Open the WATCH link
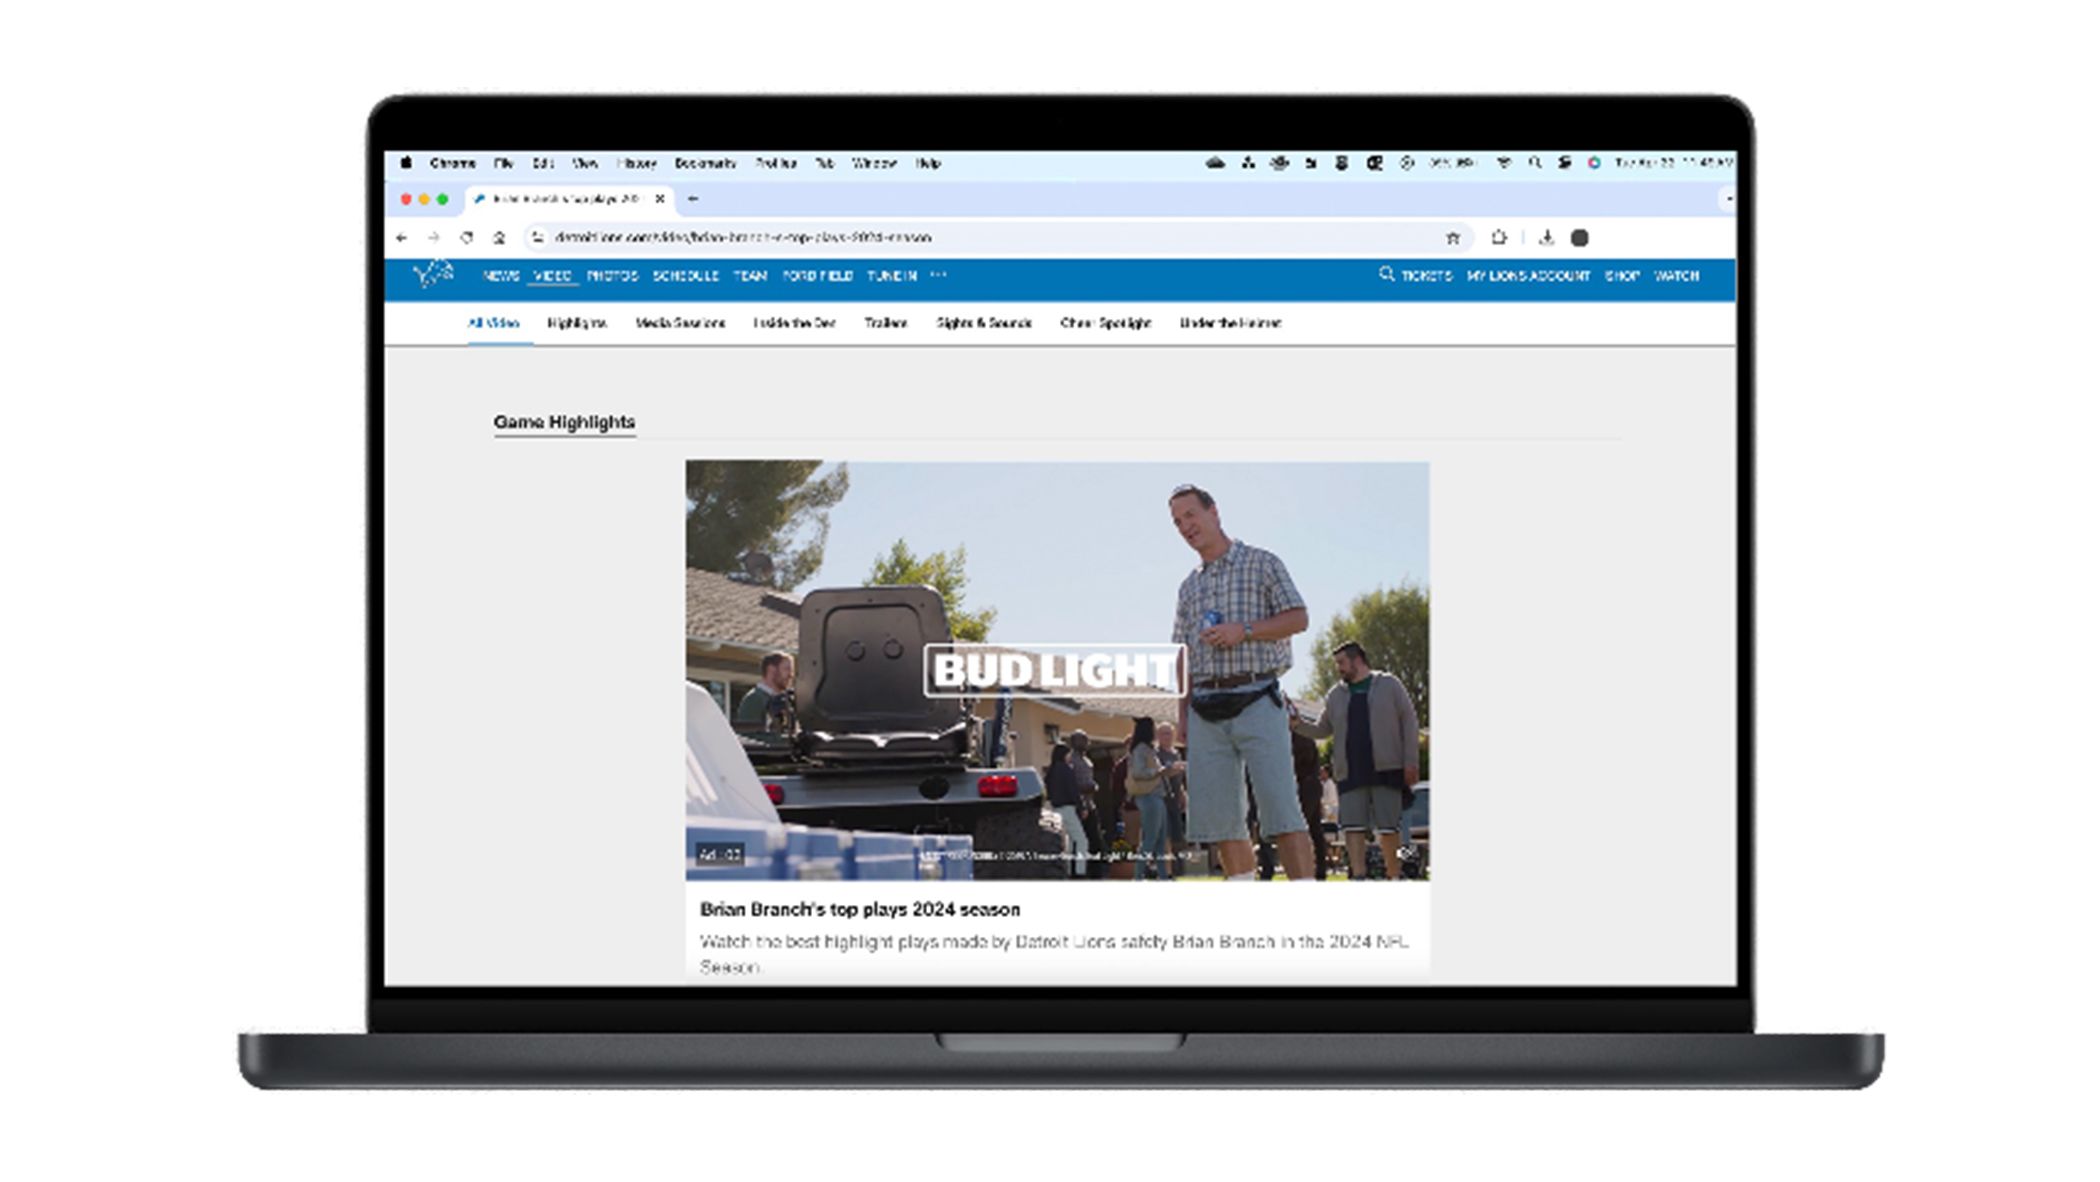This screenshot has height=1182, width=2100. [1677, 276]
